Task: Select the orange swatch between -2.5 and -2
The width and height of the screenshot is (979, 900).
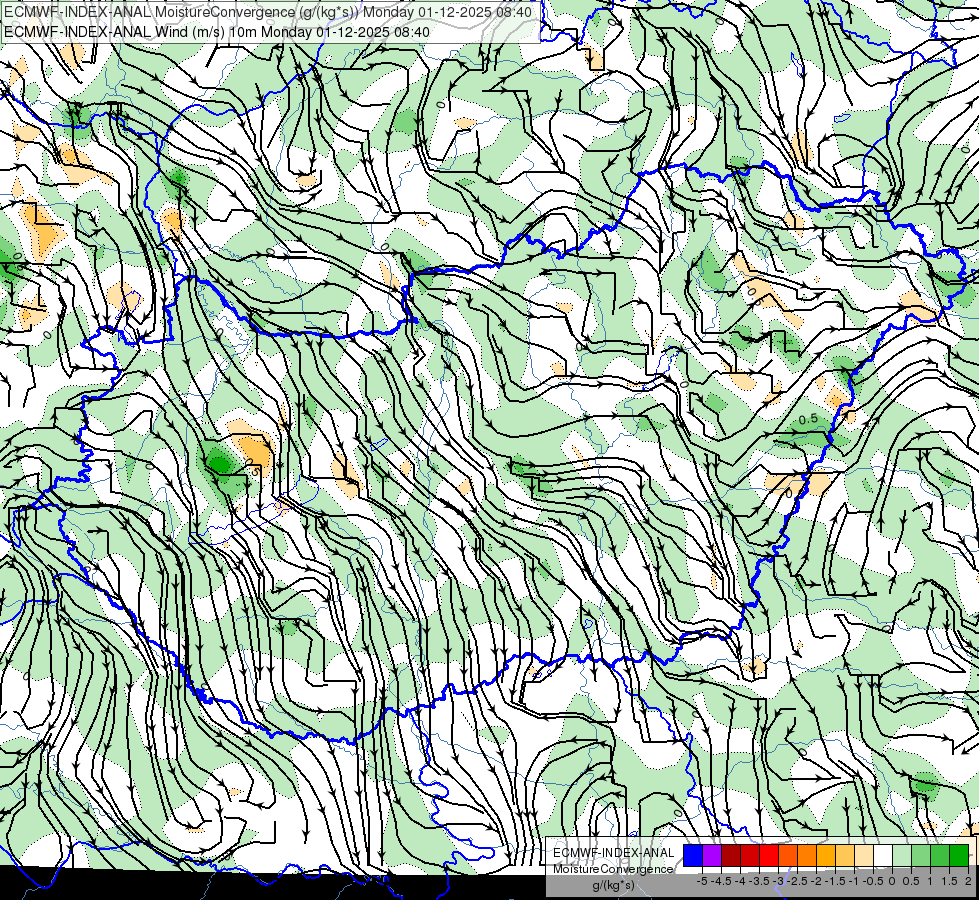Action: click(x=807, y=855)
